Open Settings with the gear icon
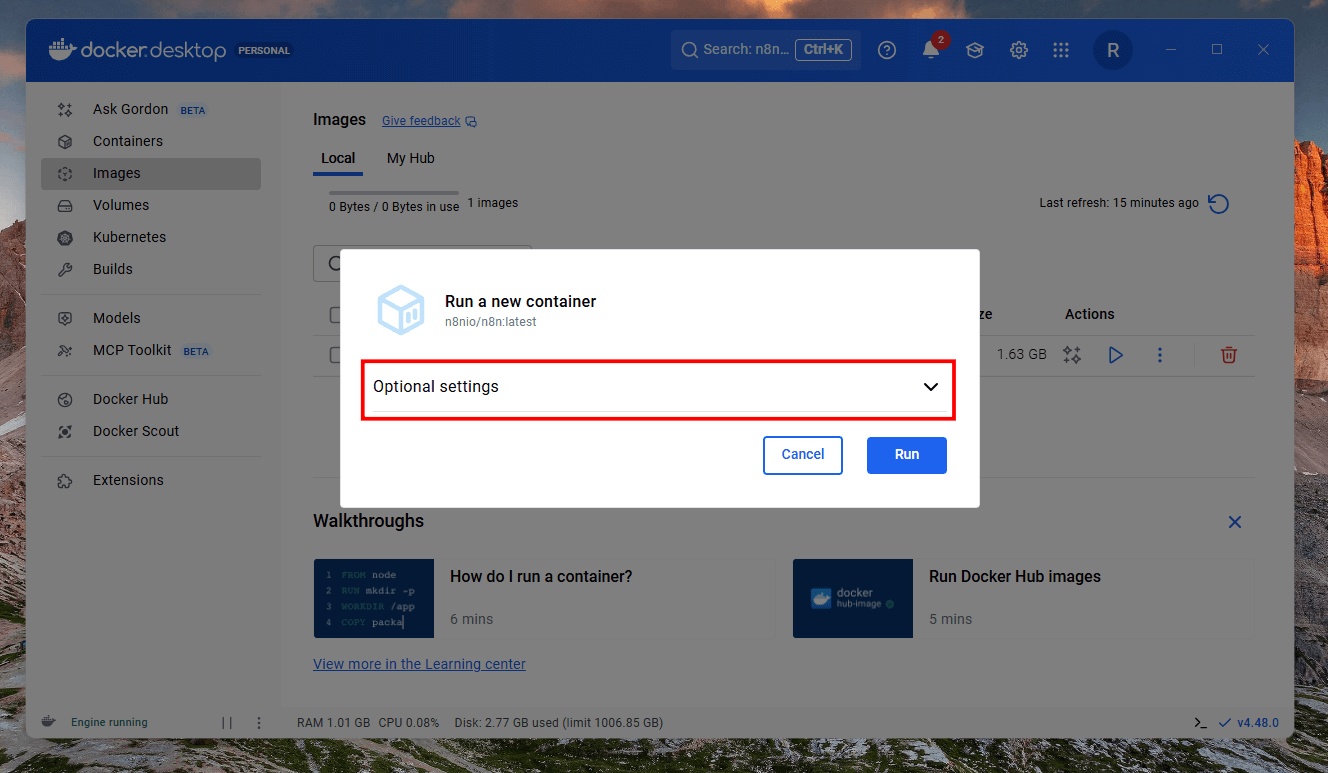Viewport: 1328px width, 773px height. 1019,50
